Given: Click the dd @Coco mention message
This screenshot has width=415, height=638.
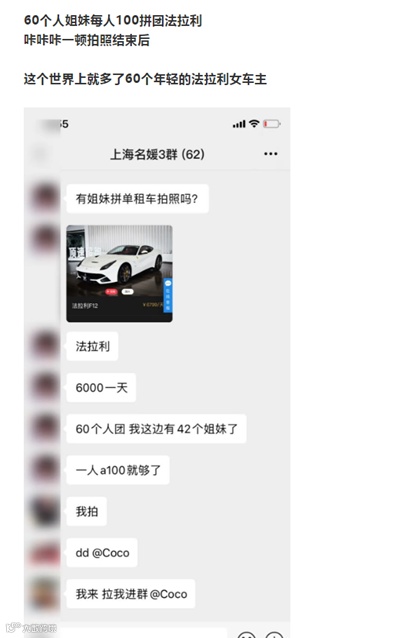Looking at the screenshot, I should coord(102,553).
